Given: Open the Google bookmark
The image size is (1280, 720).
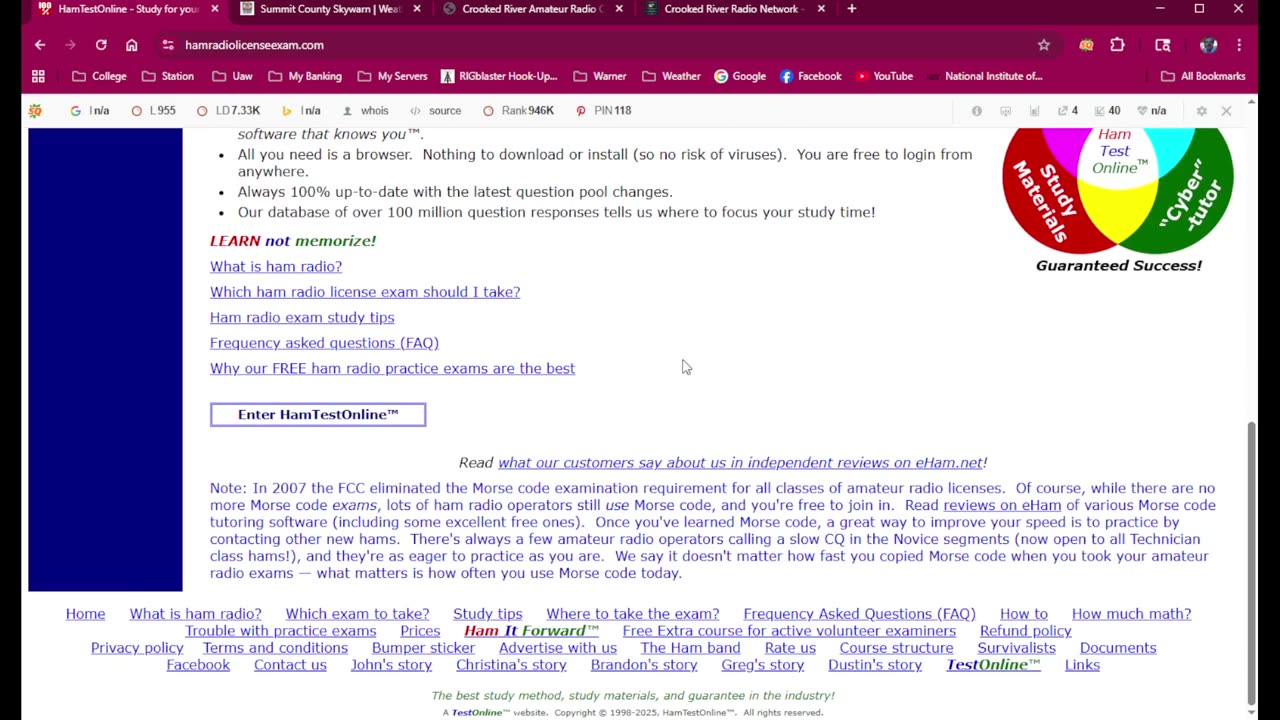Looking at the screenshot, I should pyautogui.click(x=739, y=76).
